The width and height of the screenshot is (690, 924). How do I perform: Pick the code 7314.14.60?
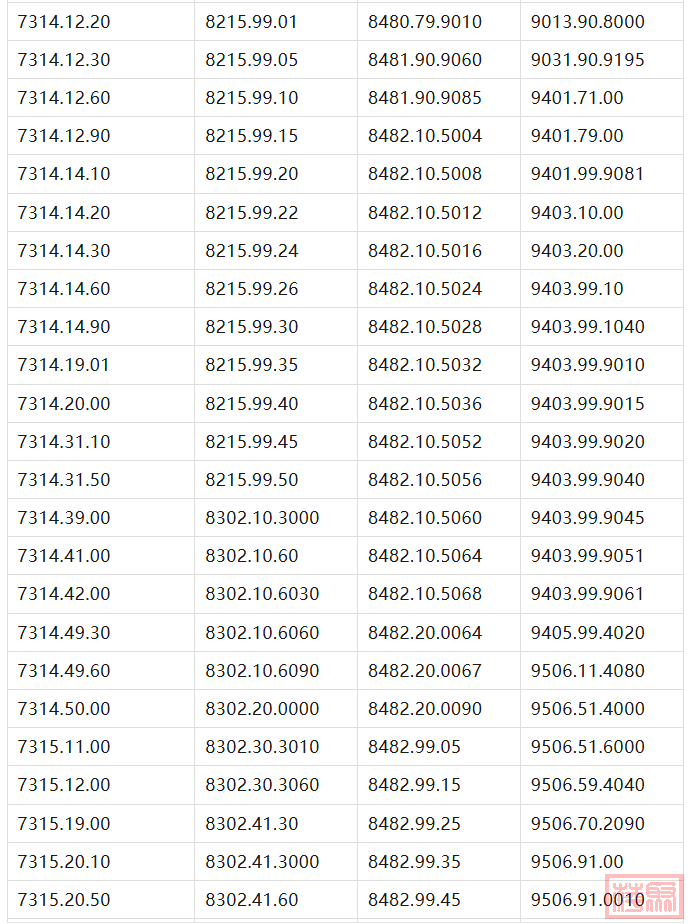coord(64,289)
